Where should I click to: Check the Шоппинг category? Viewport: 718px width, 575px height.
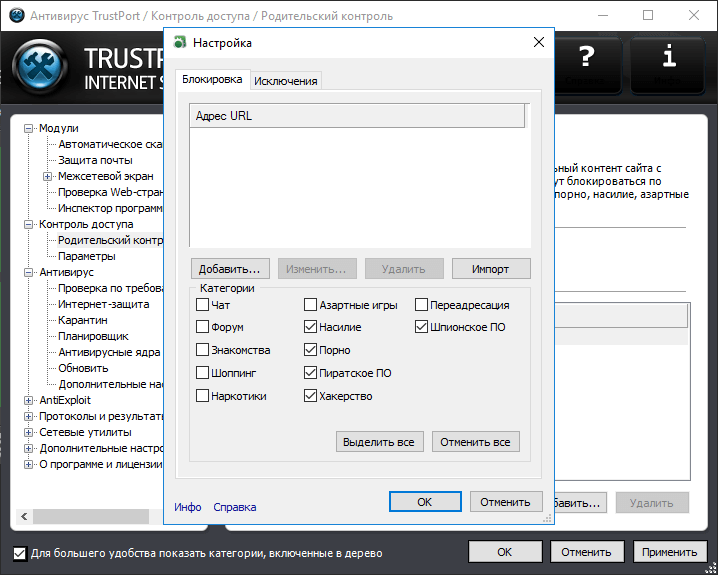point(202,373)
